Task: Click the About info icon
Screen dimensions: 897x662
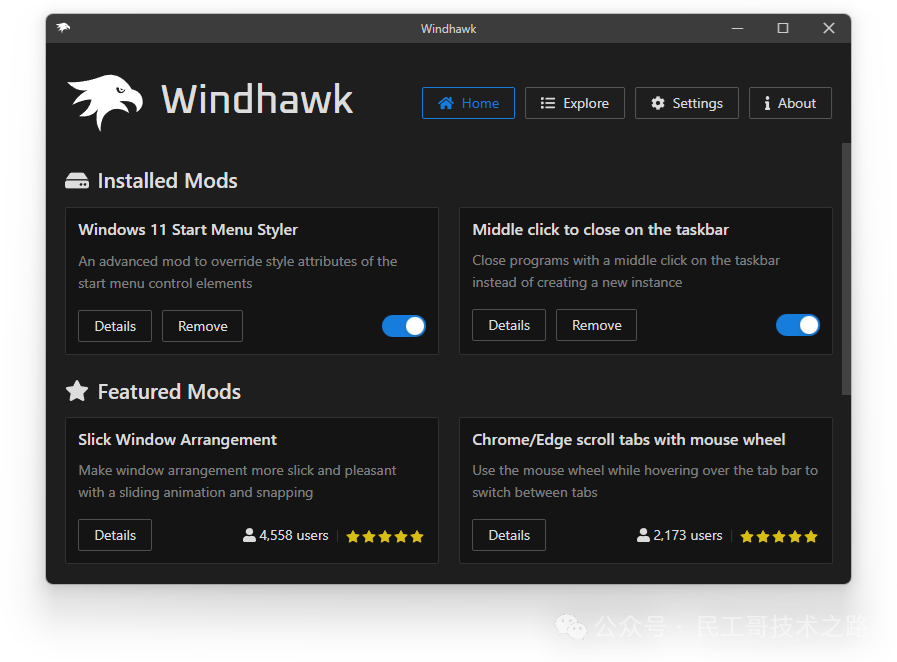Action: point(768,103)
